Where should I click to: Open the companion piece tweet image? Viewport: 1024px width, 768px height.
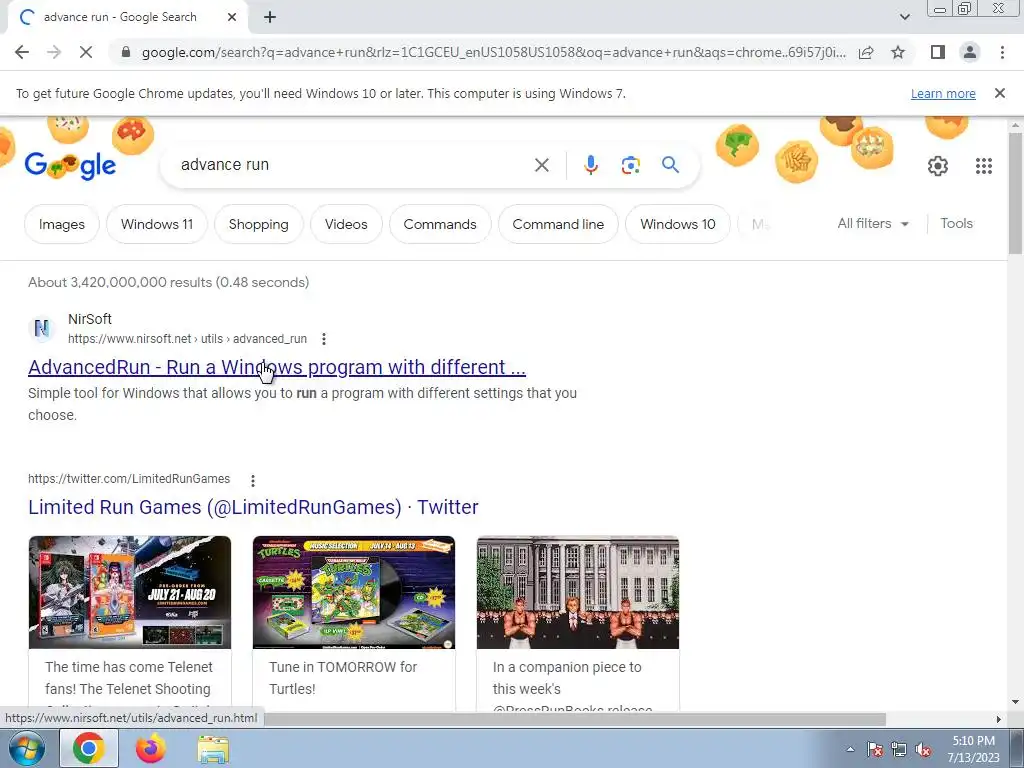pyautogui.click(x=578, y=592)
